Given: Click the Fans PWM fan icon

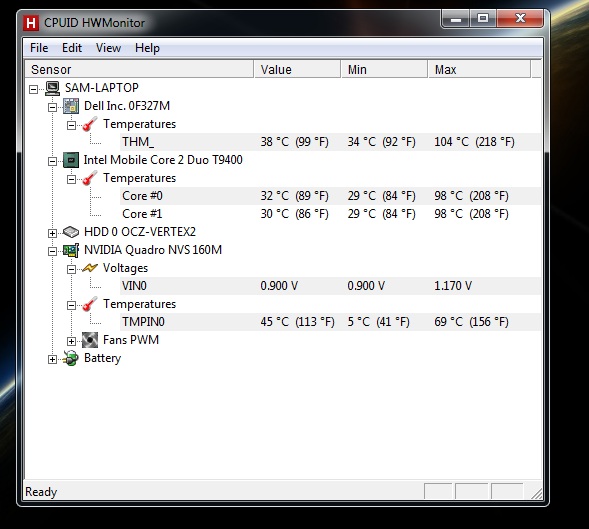Looking at the screenshot, I should point(90,340).
